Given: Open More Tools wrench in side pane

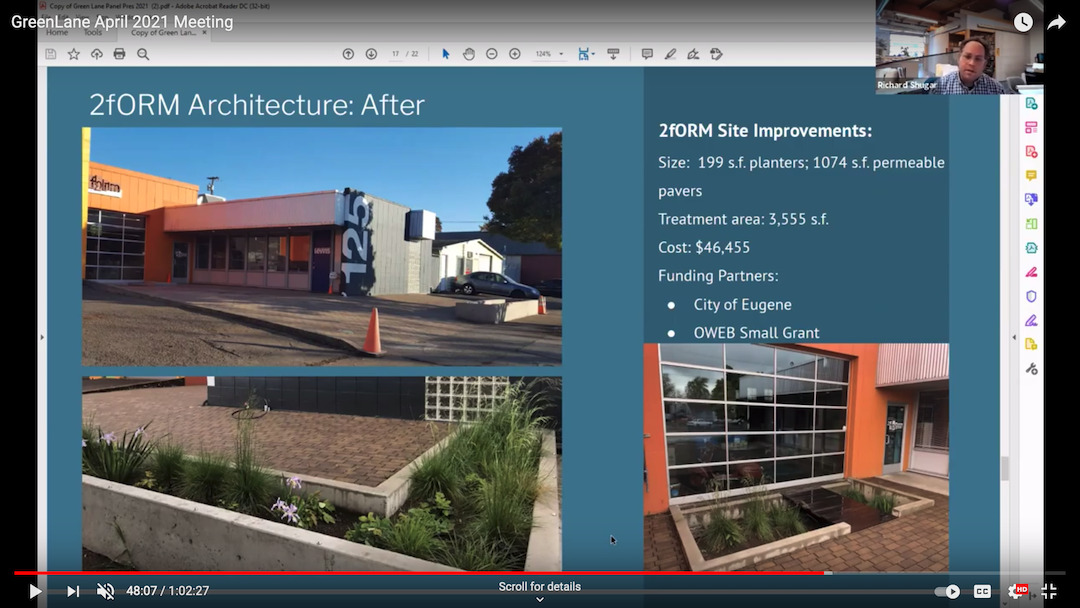Looking at the screenshot, I should point(1031,369).
